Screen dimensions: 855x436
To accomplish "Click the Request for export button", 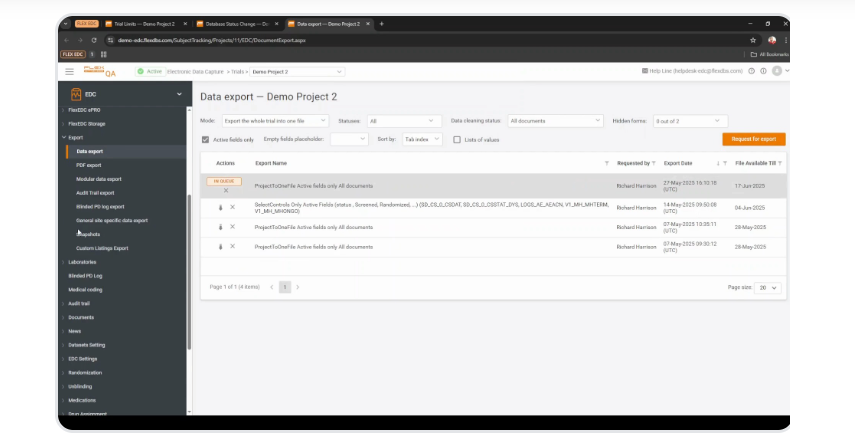I will tap(753, 139).
